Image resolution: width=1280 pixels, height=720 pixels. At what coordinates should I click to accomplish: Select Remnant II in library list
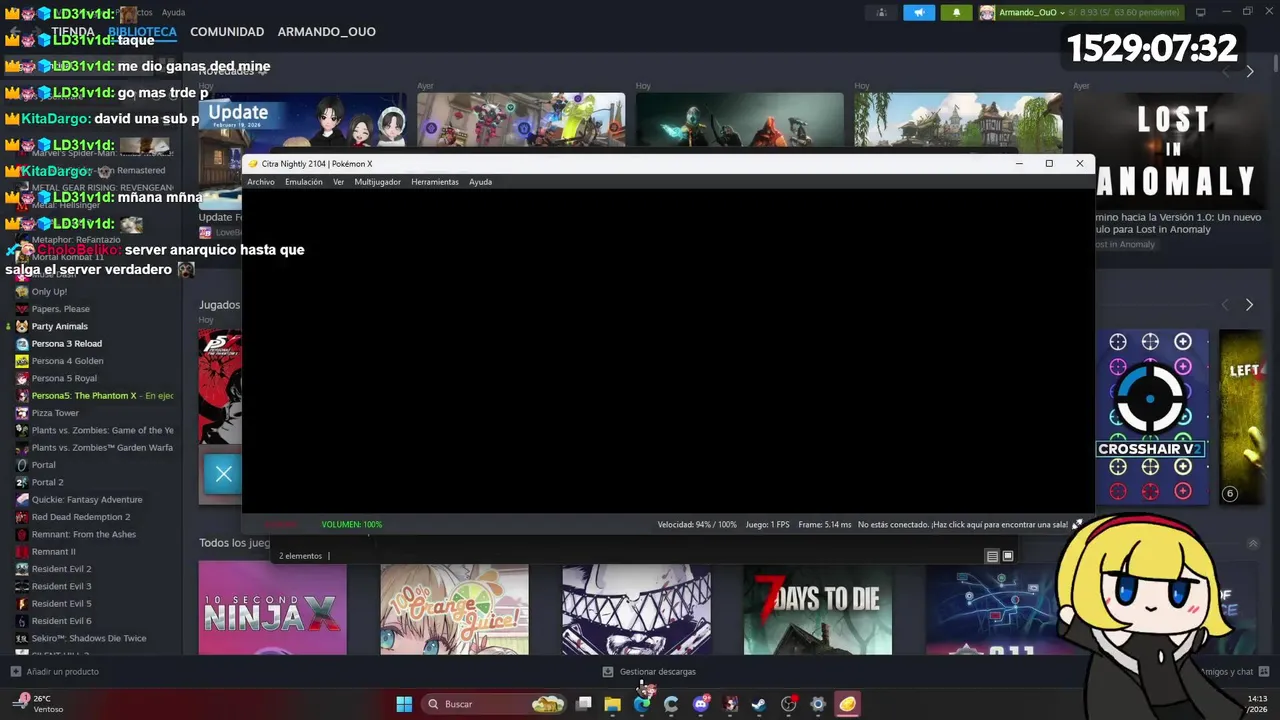click(53, 552)
